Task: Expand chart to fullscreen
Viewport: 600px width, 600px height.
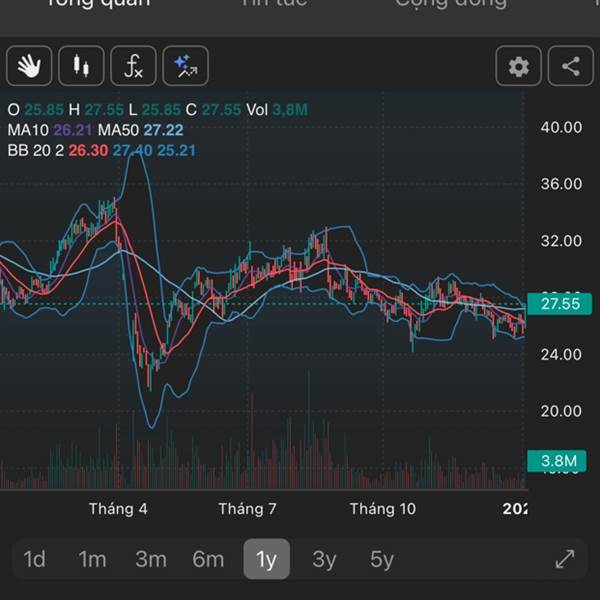Action: 565,559
